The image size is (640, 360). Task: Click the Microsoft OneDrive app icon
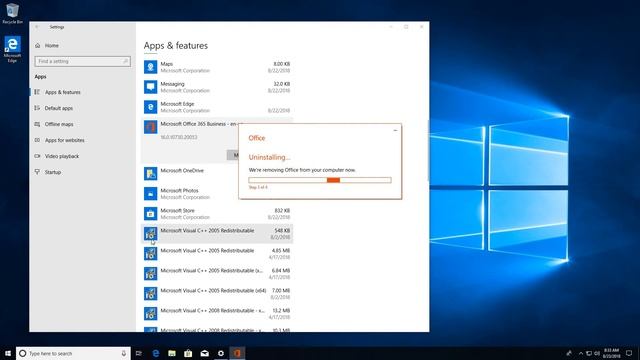tap(150, 173)
